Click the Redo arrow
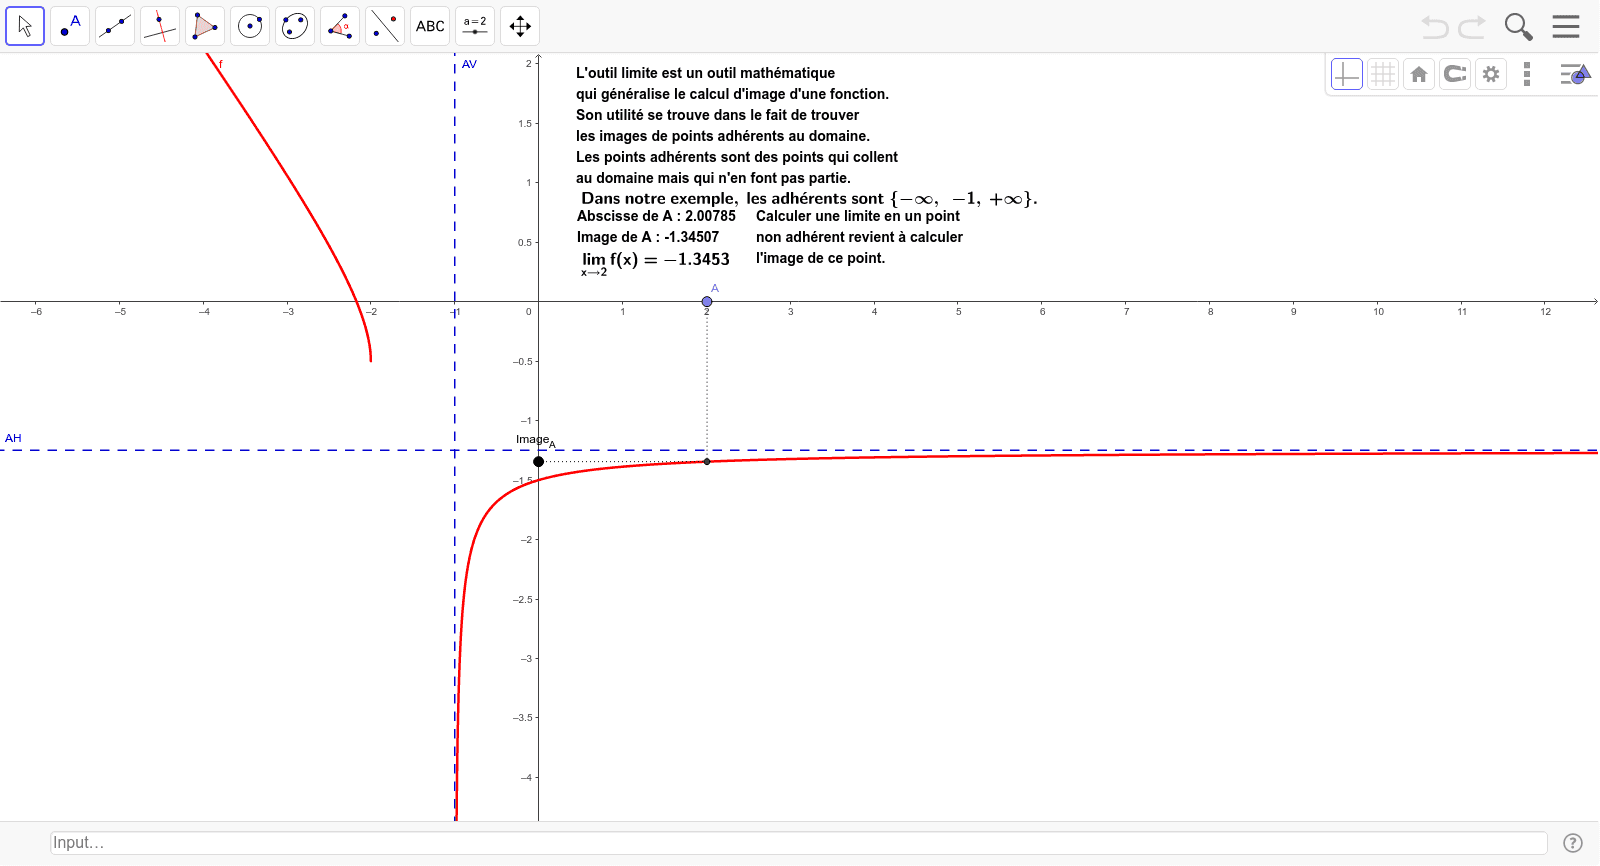The height and width of the screenshot is (866, 1600). click(1472, 27)
